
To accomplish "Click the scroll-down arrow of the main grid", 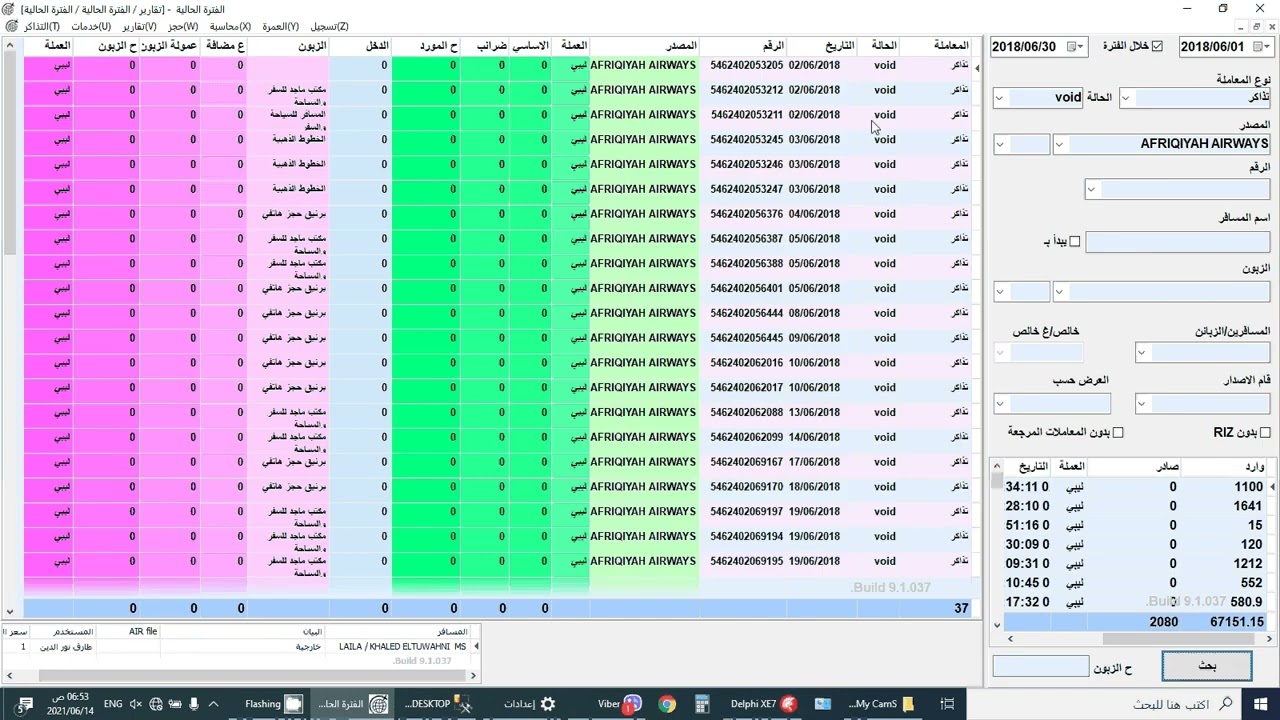I will 9,610.
